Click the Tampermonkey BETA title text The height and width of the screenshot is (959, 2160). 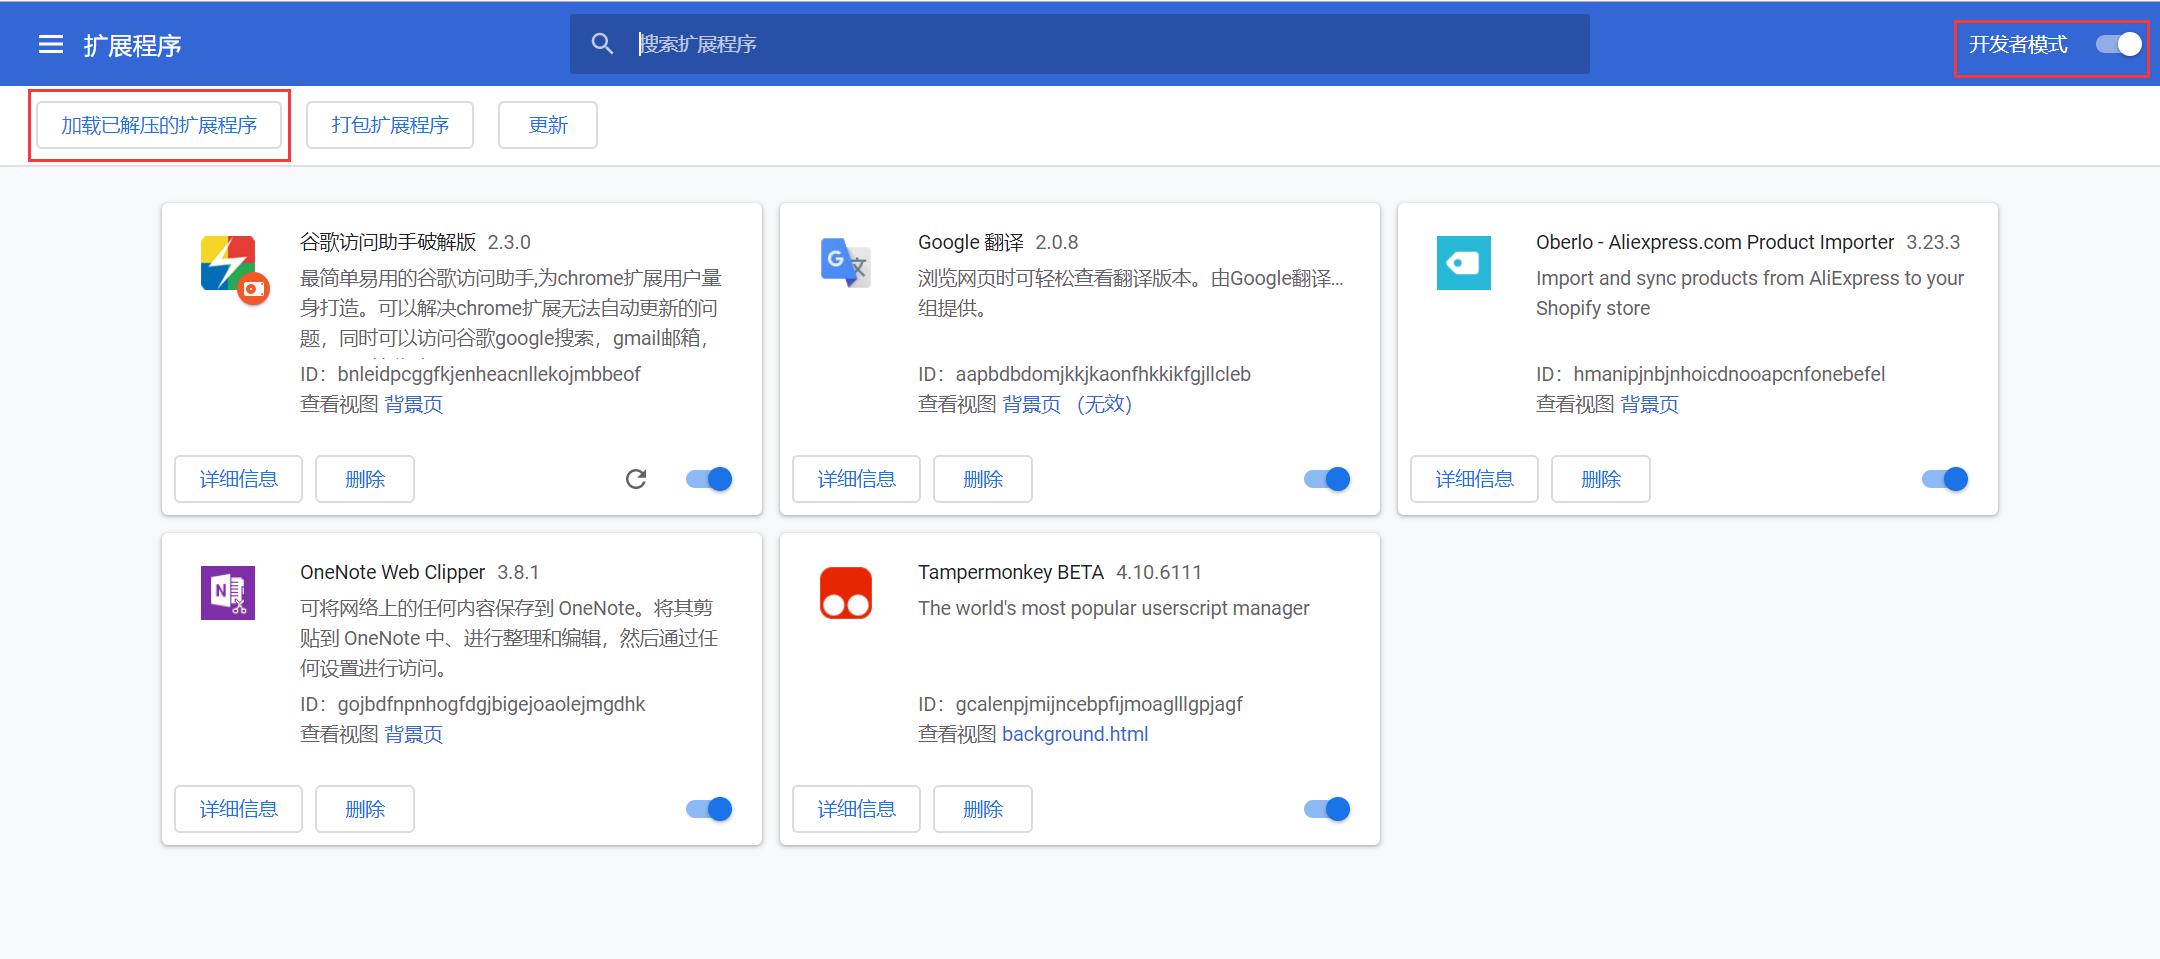[x=1011, y=572]
